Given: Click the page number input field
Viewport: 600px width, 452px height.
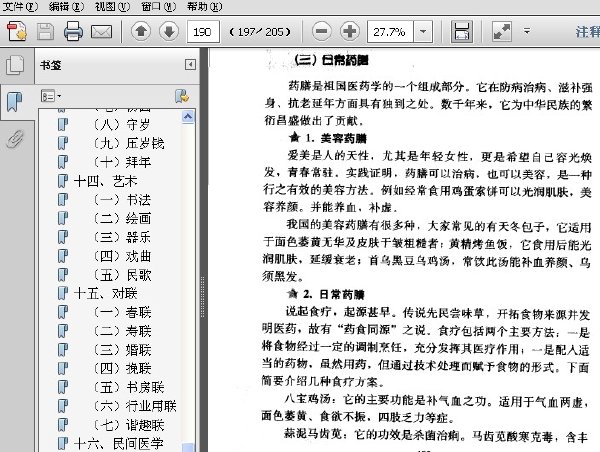Looking at the screenshot, I should [x=203, y=31].
